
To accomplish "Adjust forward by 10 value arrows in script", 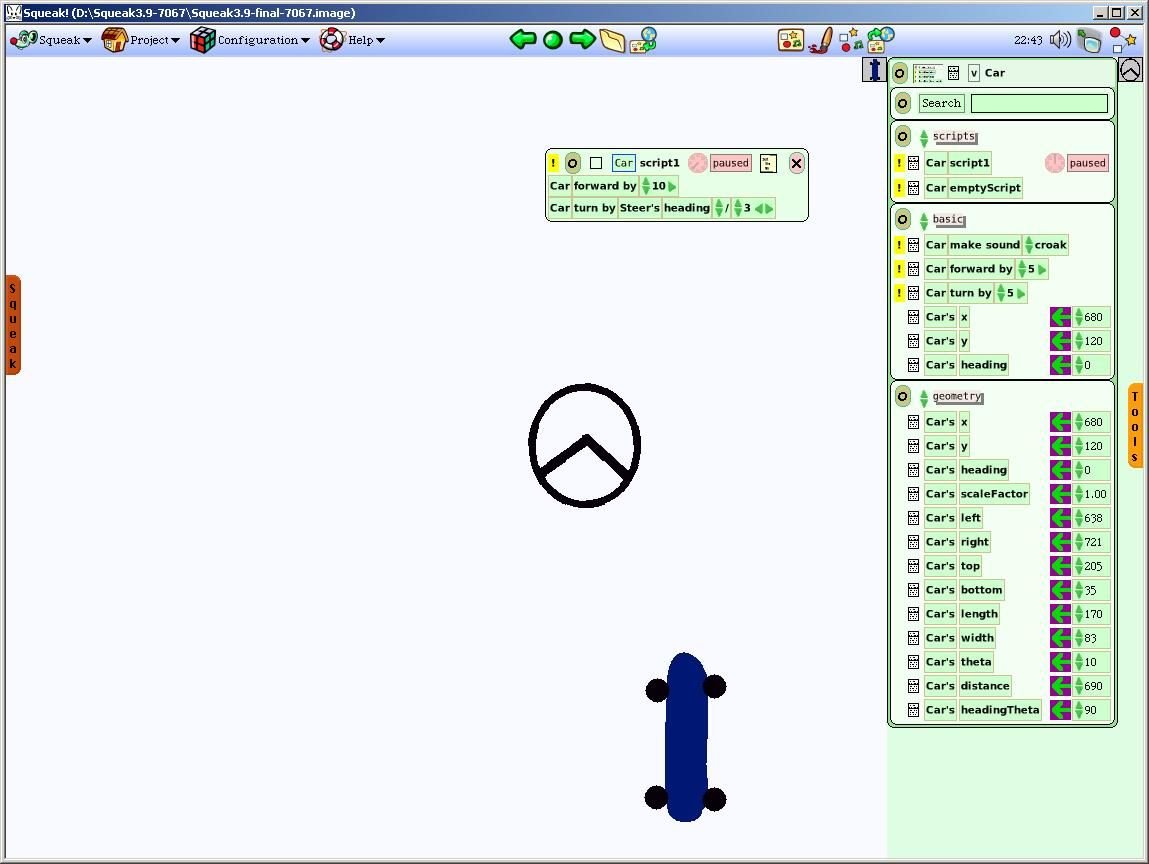I will pyautogui.click(x=646, y=186).
